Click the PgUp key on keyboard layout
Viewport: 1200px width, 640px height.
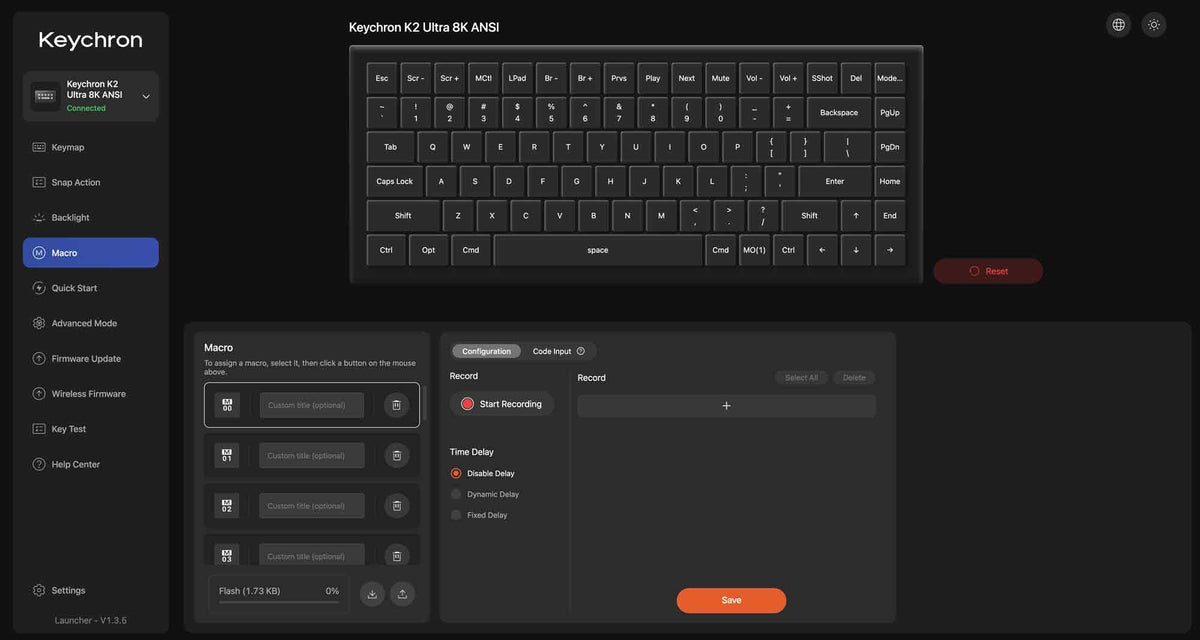890,112
